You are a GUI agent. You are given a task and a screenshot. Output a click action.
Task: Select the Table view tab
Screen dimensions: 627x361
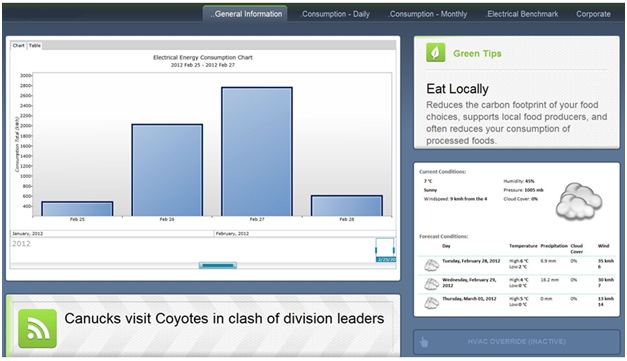pyautogui.click(x=35, y=46)
